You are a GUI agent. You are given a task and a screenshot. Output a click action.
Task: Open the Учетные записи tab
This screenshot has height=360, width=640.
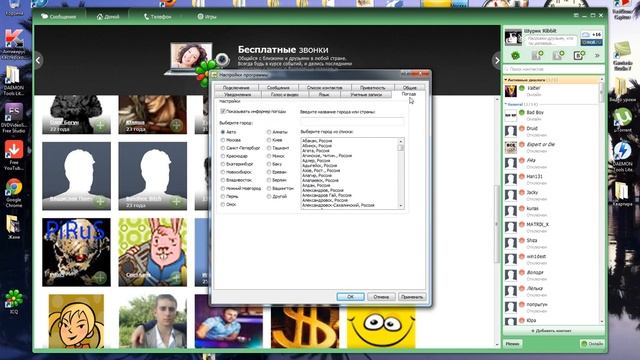pos(366,94)
